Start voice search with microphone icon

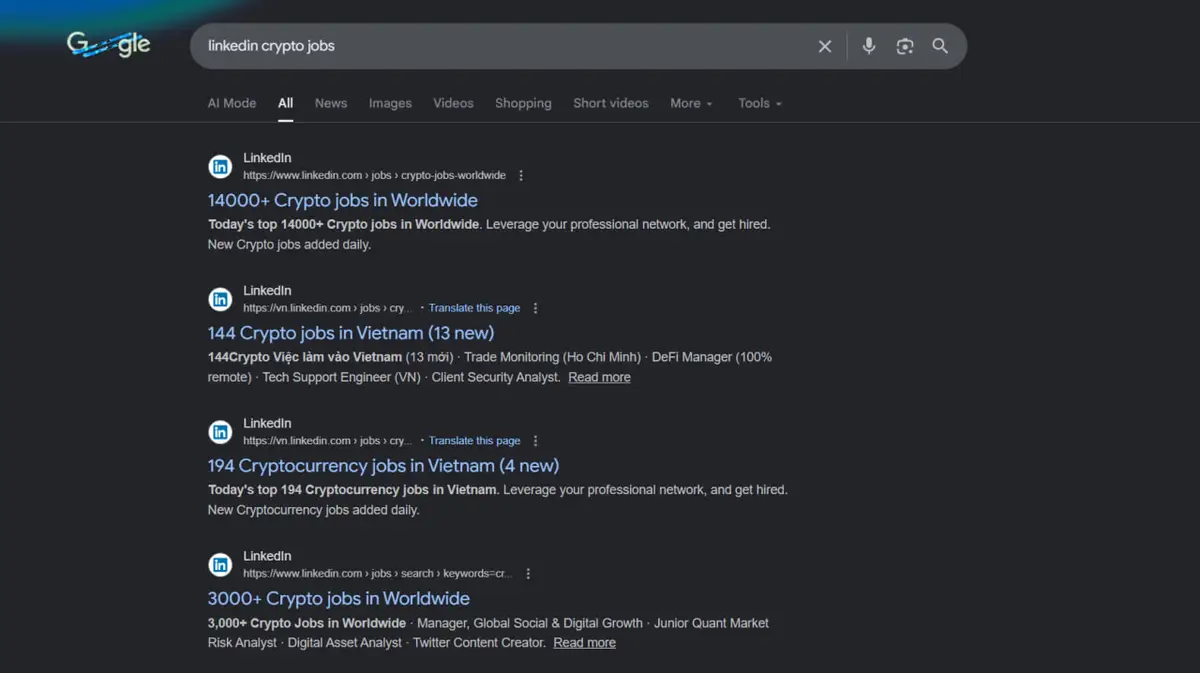pyautogui.click(x=868, y=46)
